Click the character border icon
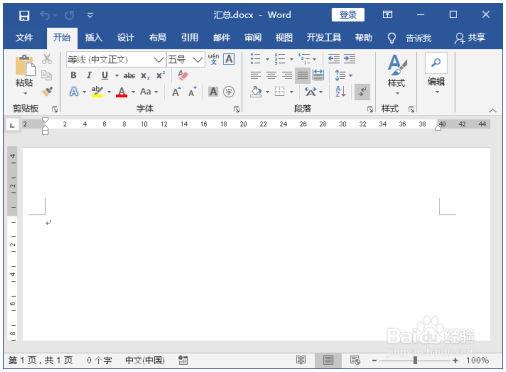506x372 pixels. (229, 59)
